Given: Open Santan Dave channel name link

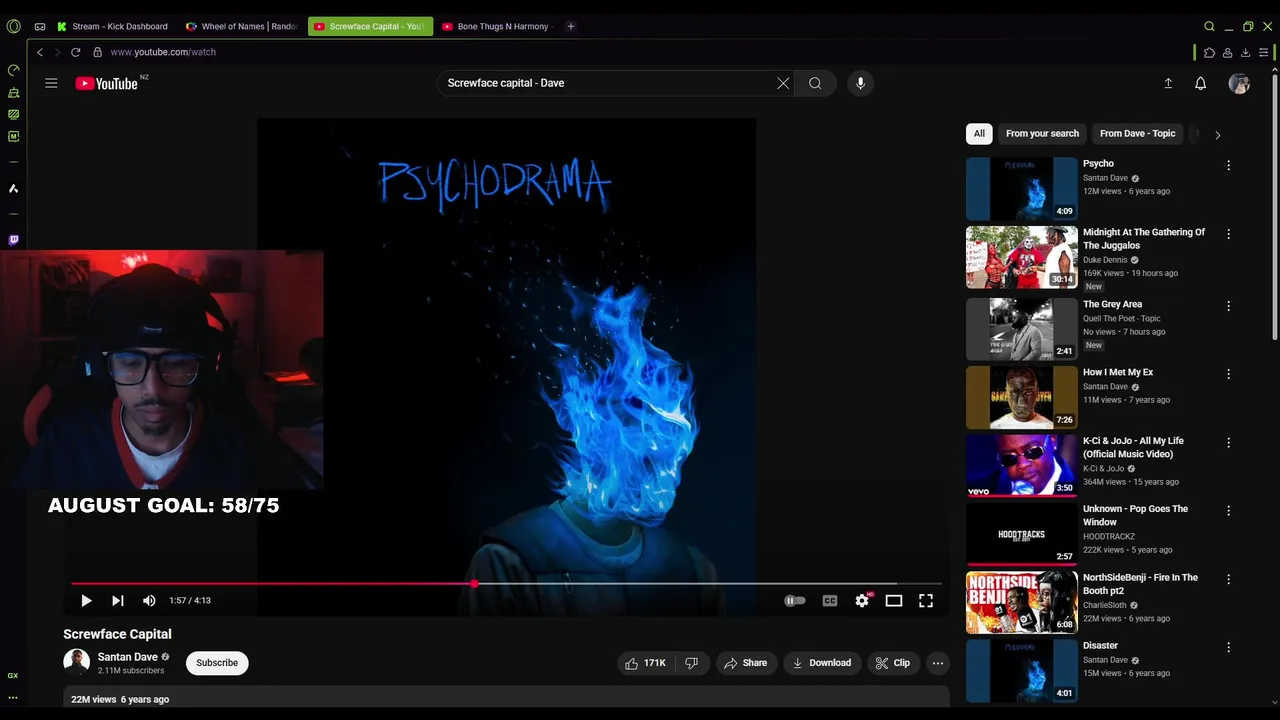Looking at the screenshot, I should coord(127,657).
